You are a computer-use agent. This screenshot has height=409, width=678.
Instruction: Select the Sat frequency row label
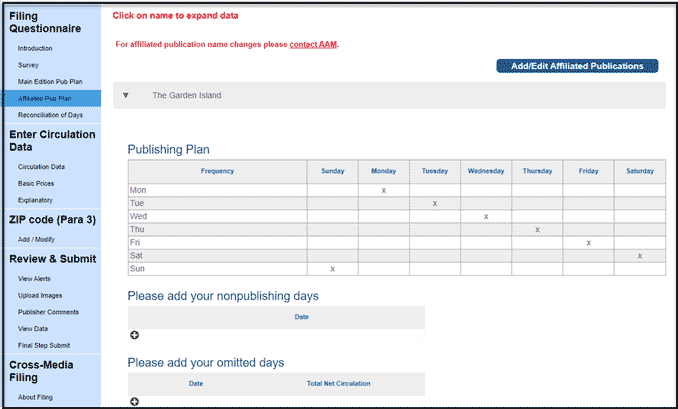[136, 256]
